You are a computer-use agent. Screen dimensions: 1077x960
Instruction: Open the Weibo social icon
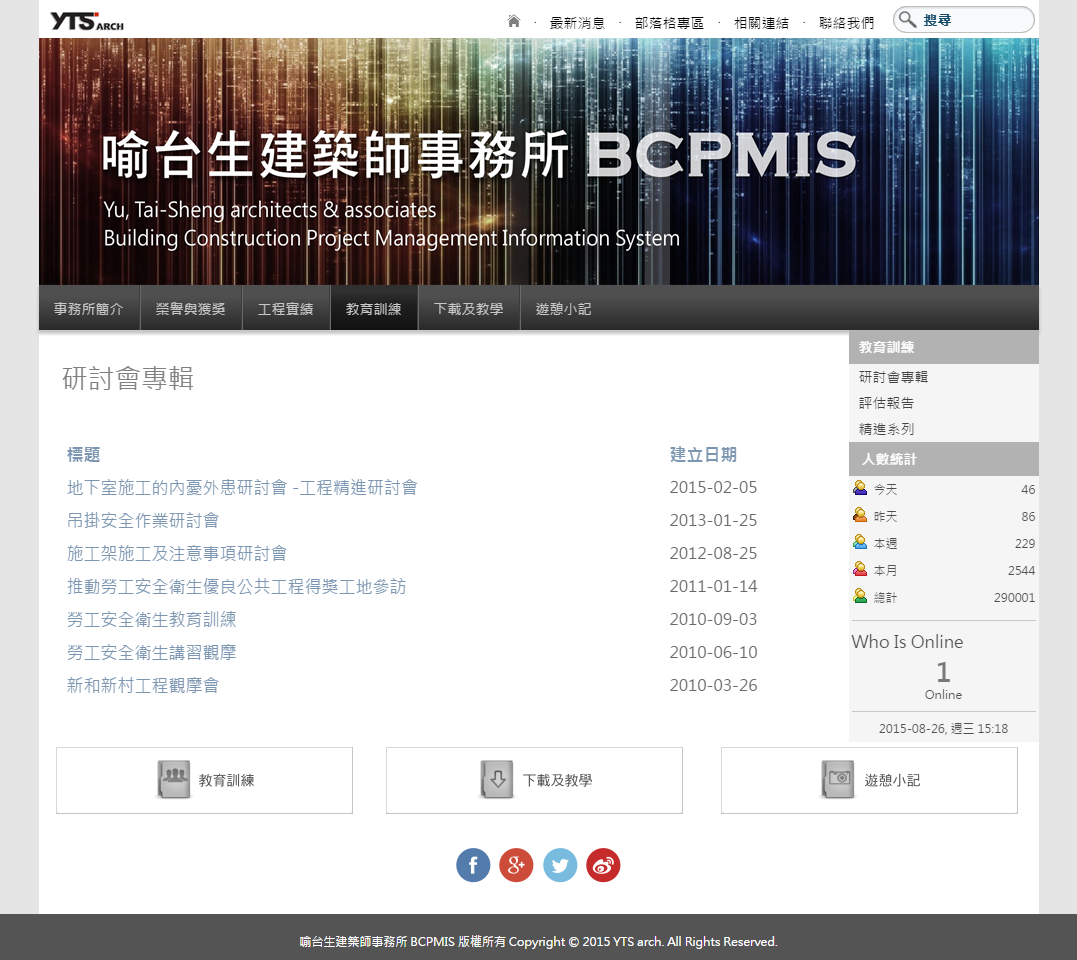tap(603, 865)
